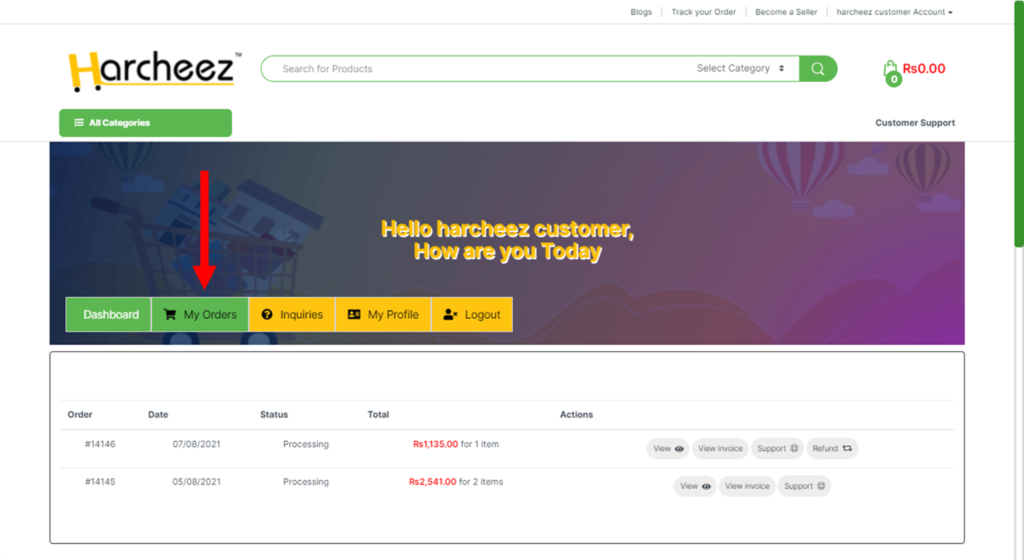Viewport: 1024px width, 560px height.
Task: Click the cart icon on My Orders tab
Action: pyautogui.click(x=170, y=314)
